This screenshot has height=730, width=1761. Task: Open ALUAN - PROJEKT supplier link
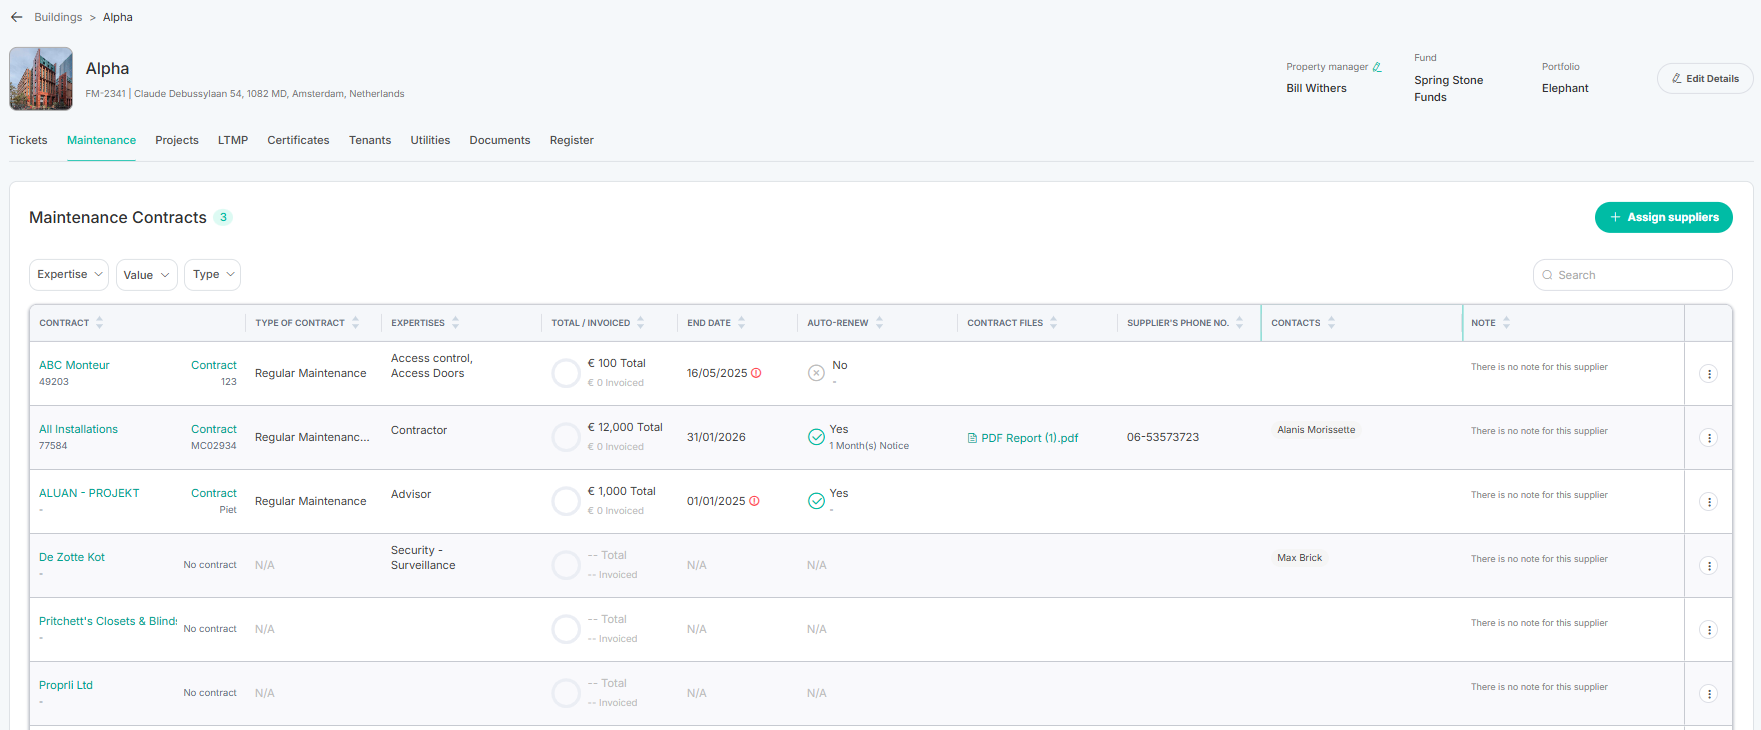pos(89,493)
